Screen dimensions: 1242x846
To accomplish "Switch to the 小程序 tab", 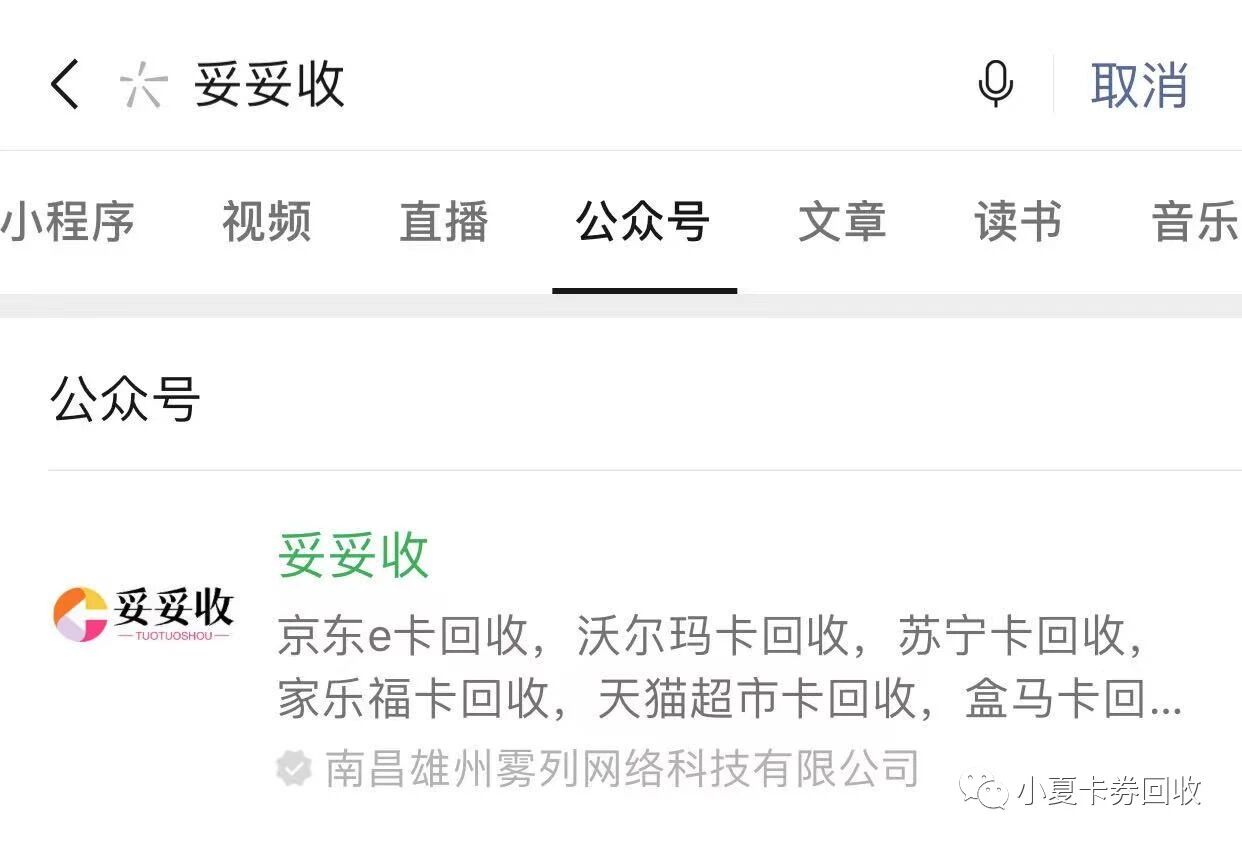I will pos(68,221).
